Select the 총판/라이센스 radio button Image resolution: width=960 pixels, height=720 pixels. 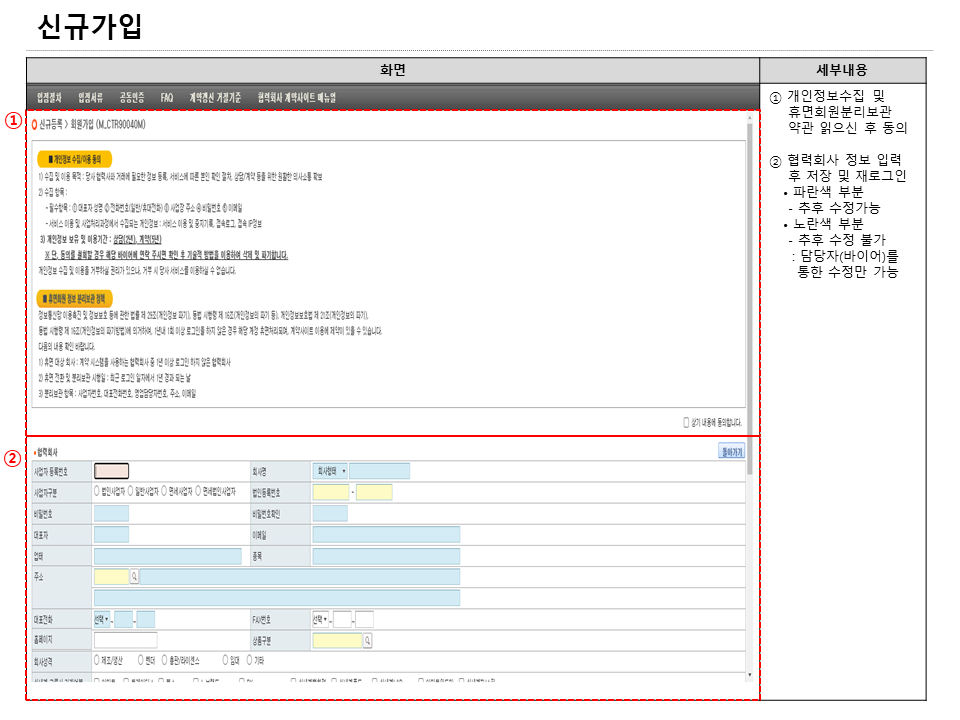click(x=164, y=660)
